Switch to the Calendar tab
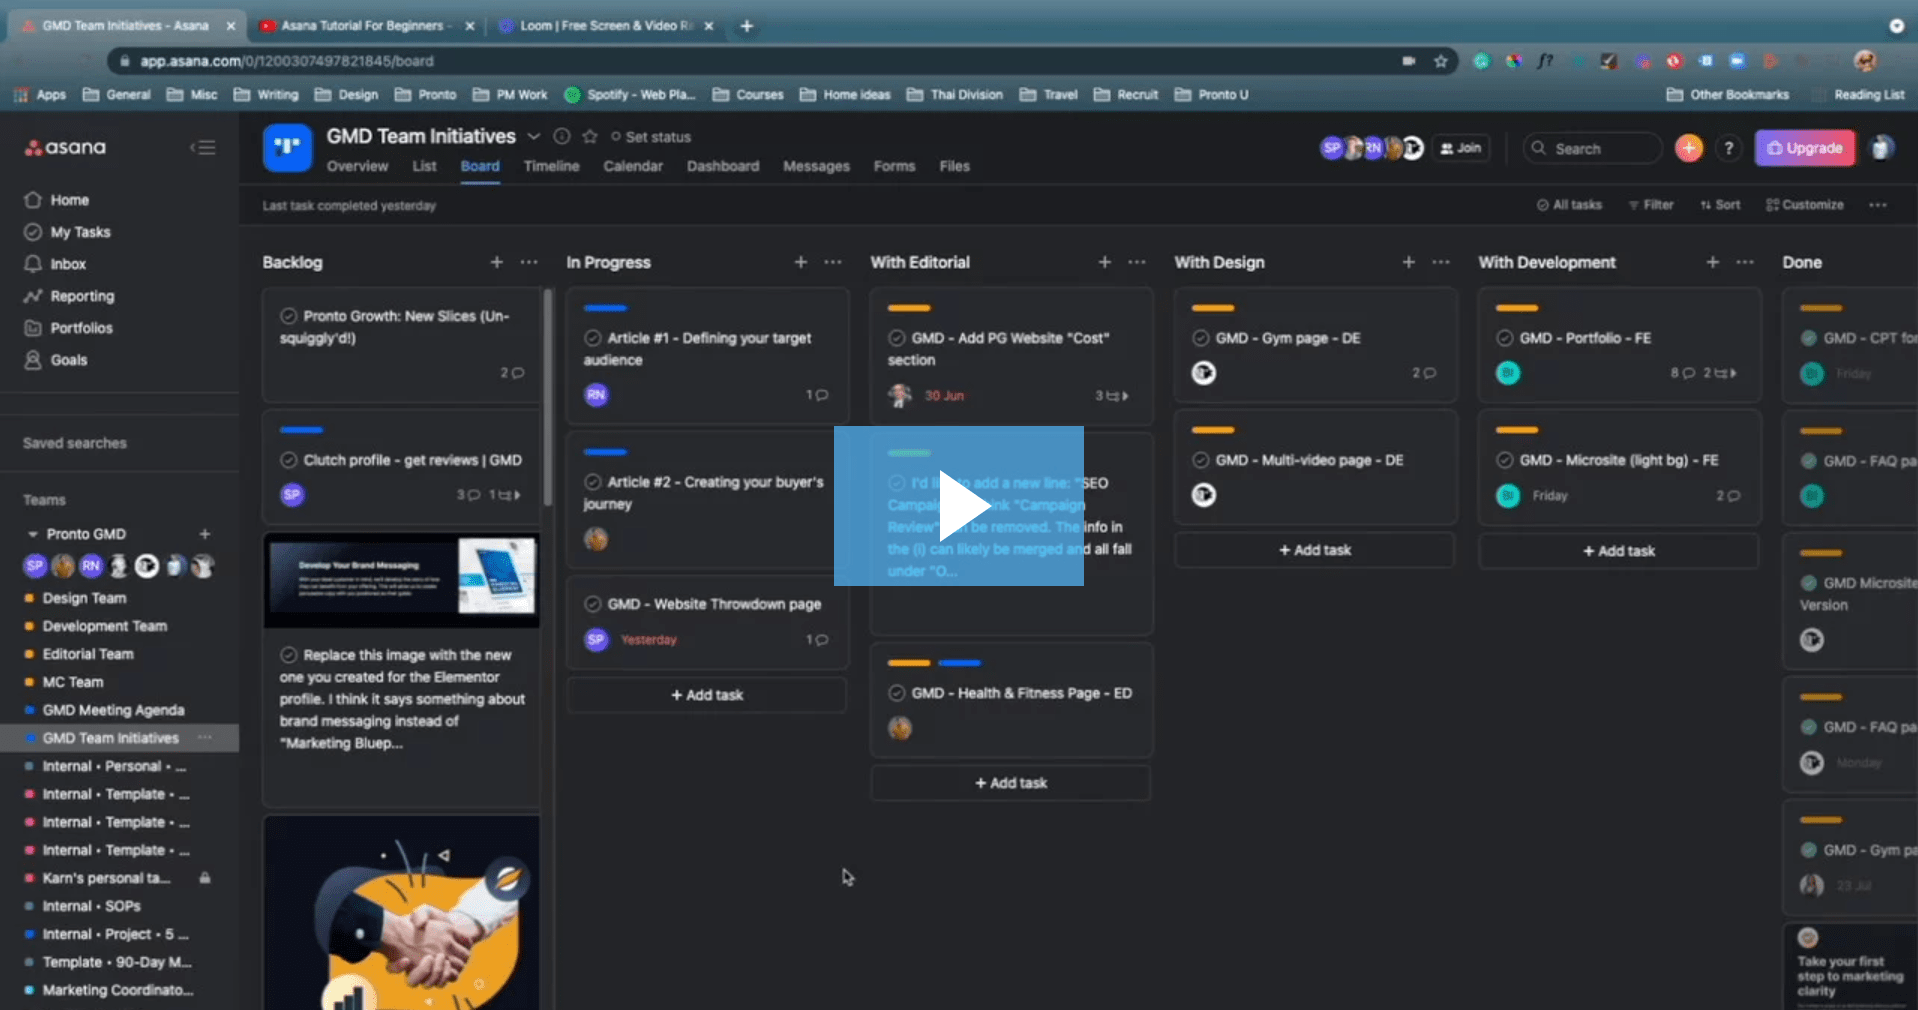The height and width of the screenshot is (1010, 1918). tap(633, 166)
